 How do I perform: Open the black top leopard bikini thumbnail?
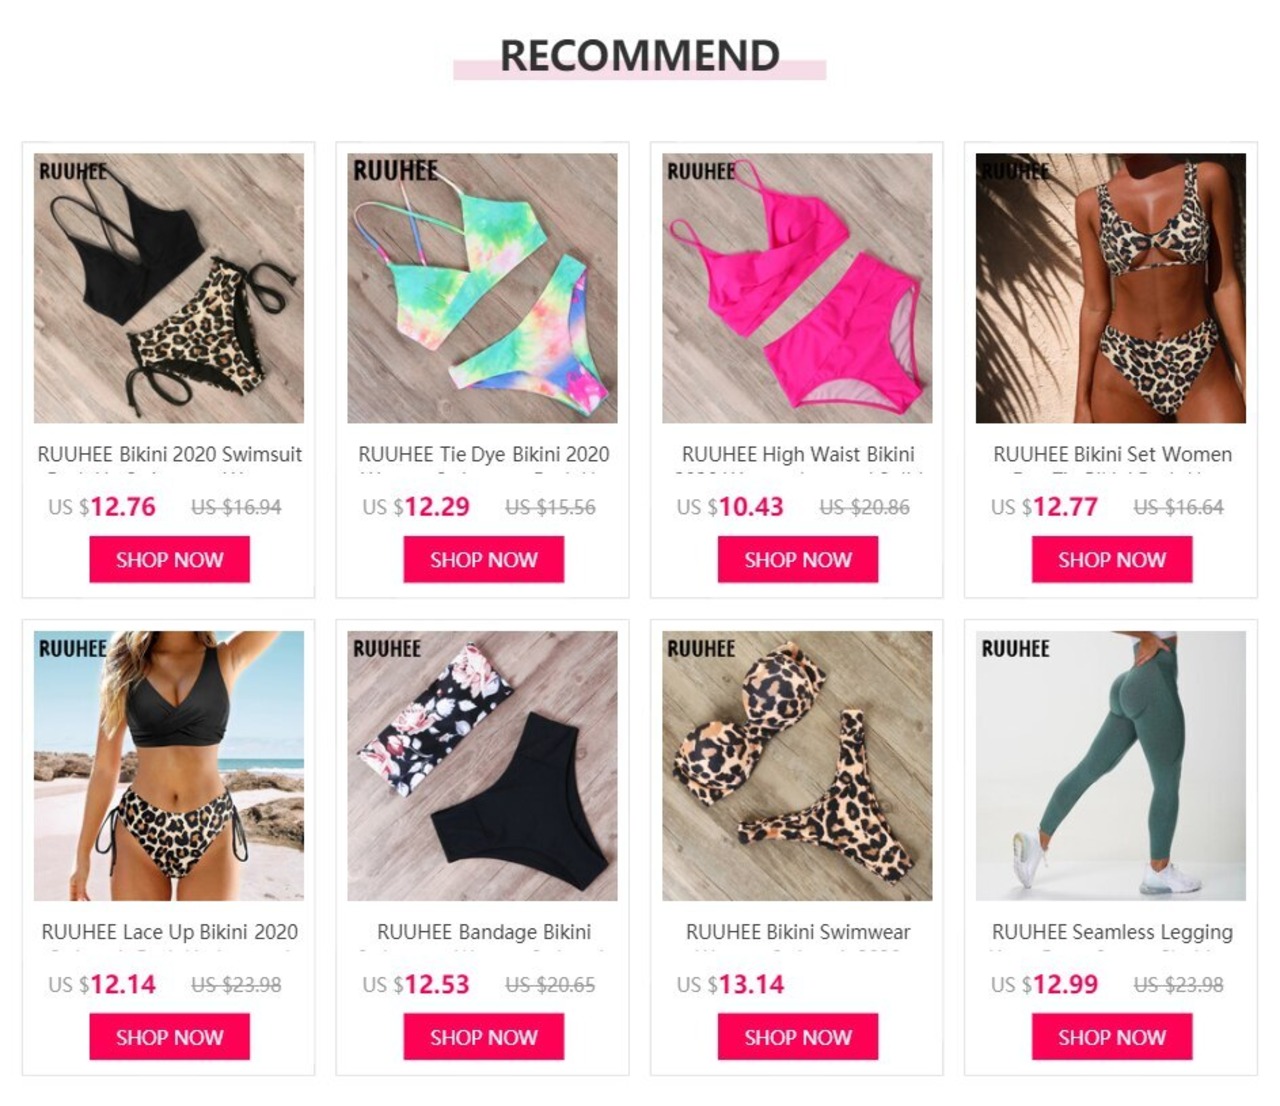tap(169, 288)
